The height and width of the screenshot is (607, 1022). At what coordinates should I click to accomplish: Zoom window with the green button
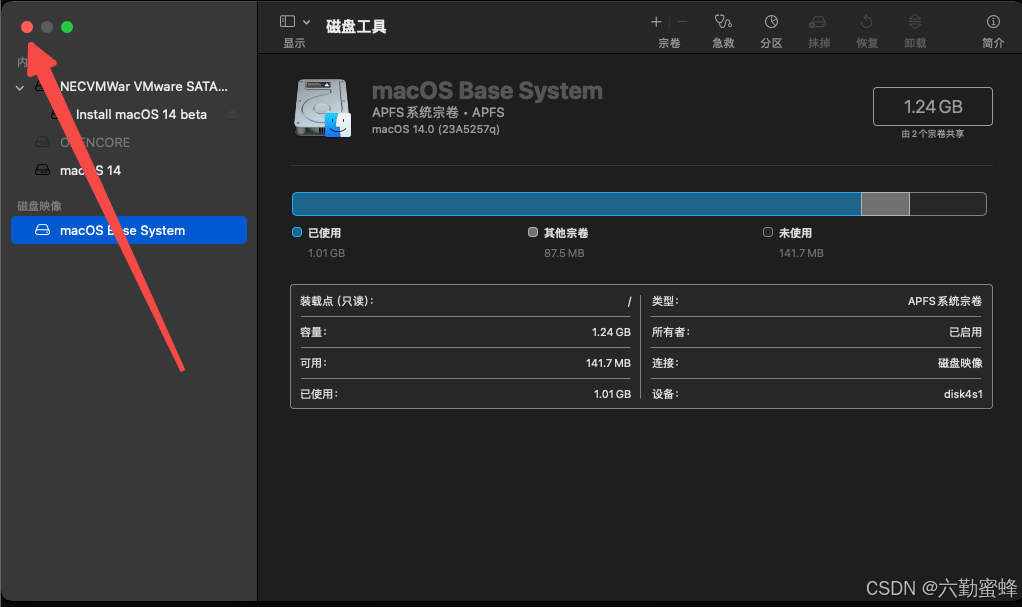tap(67, 27)
